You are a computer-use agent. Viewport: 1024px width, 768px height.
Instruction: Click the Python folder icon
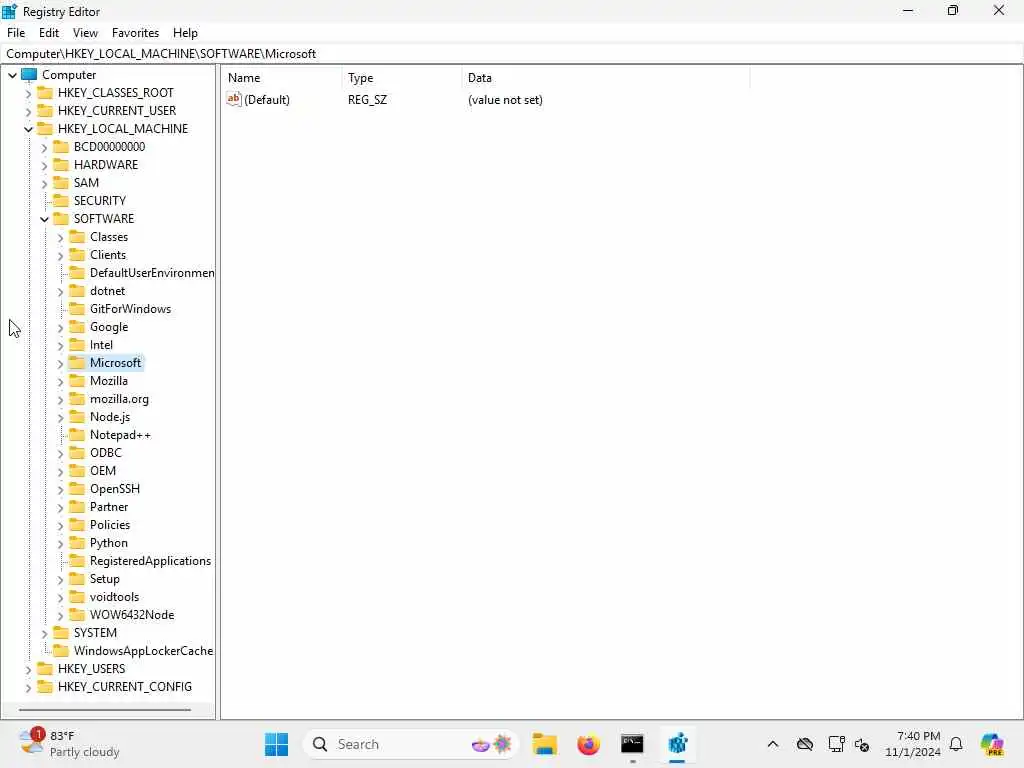[x=77, y=542]
